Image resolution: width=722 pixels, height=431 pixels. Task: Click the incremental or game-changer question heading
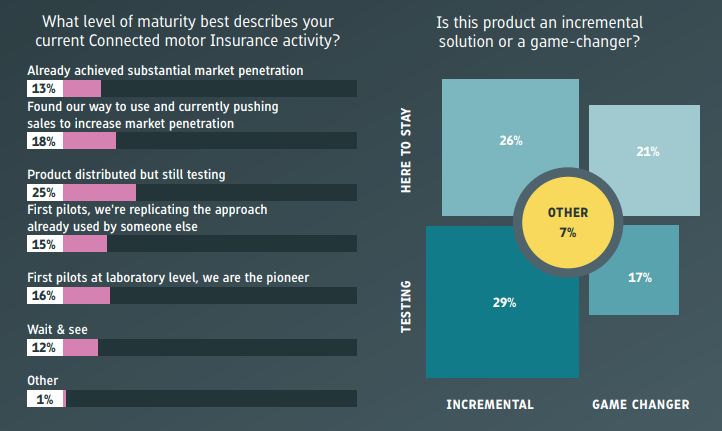pos(540,32)
